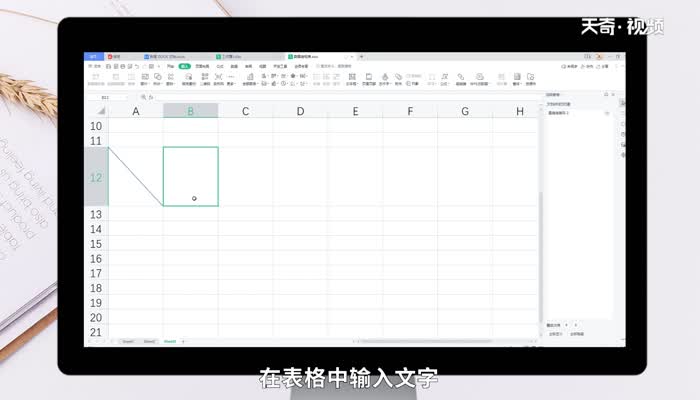The height and width of the screenshot is (400, 700).
Task: Select column A header
Action: click(x=136, y=111)
